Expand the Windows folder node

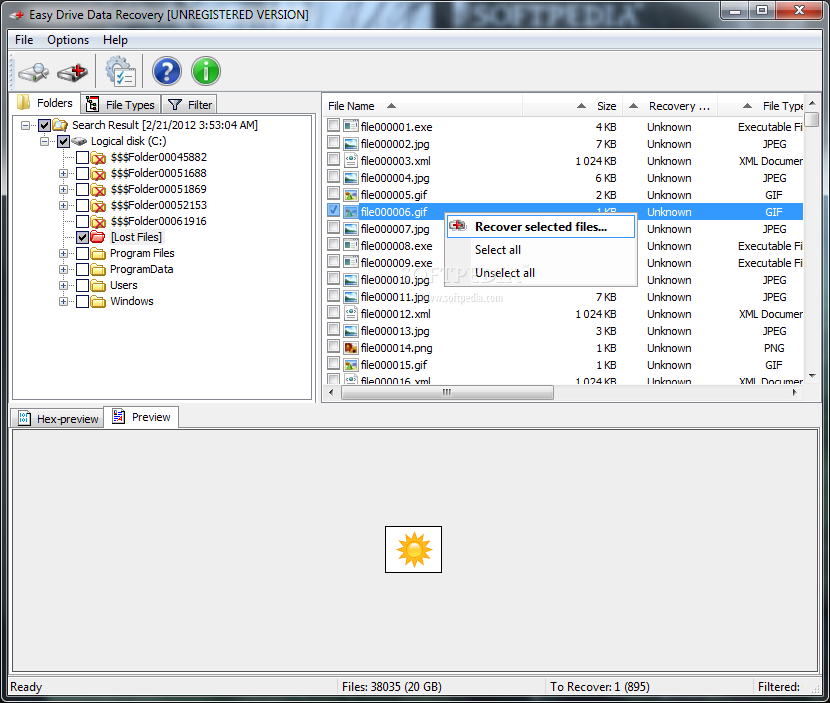[64, 301]
